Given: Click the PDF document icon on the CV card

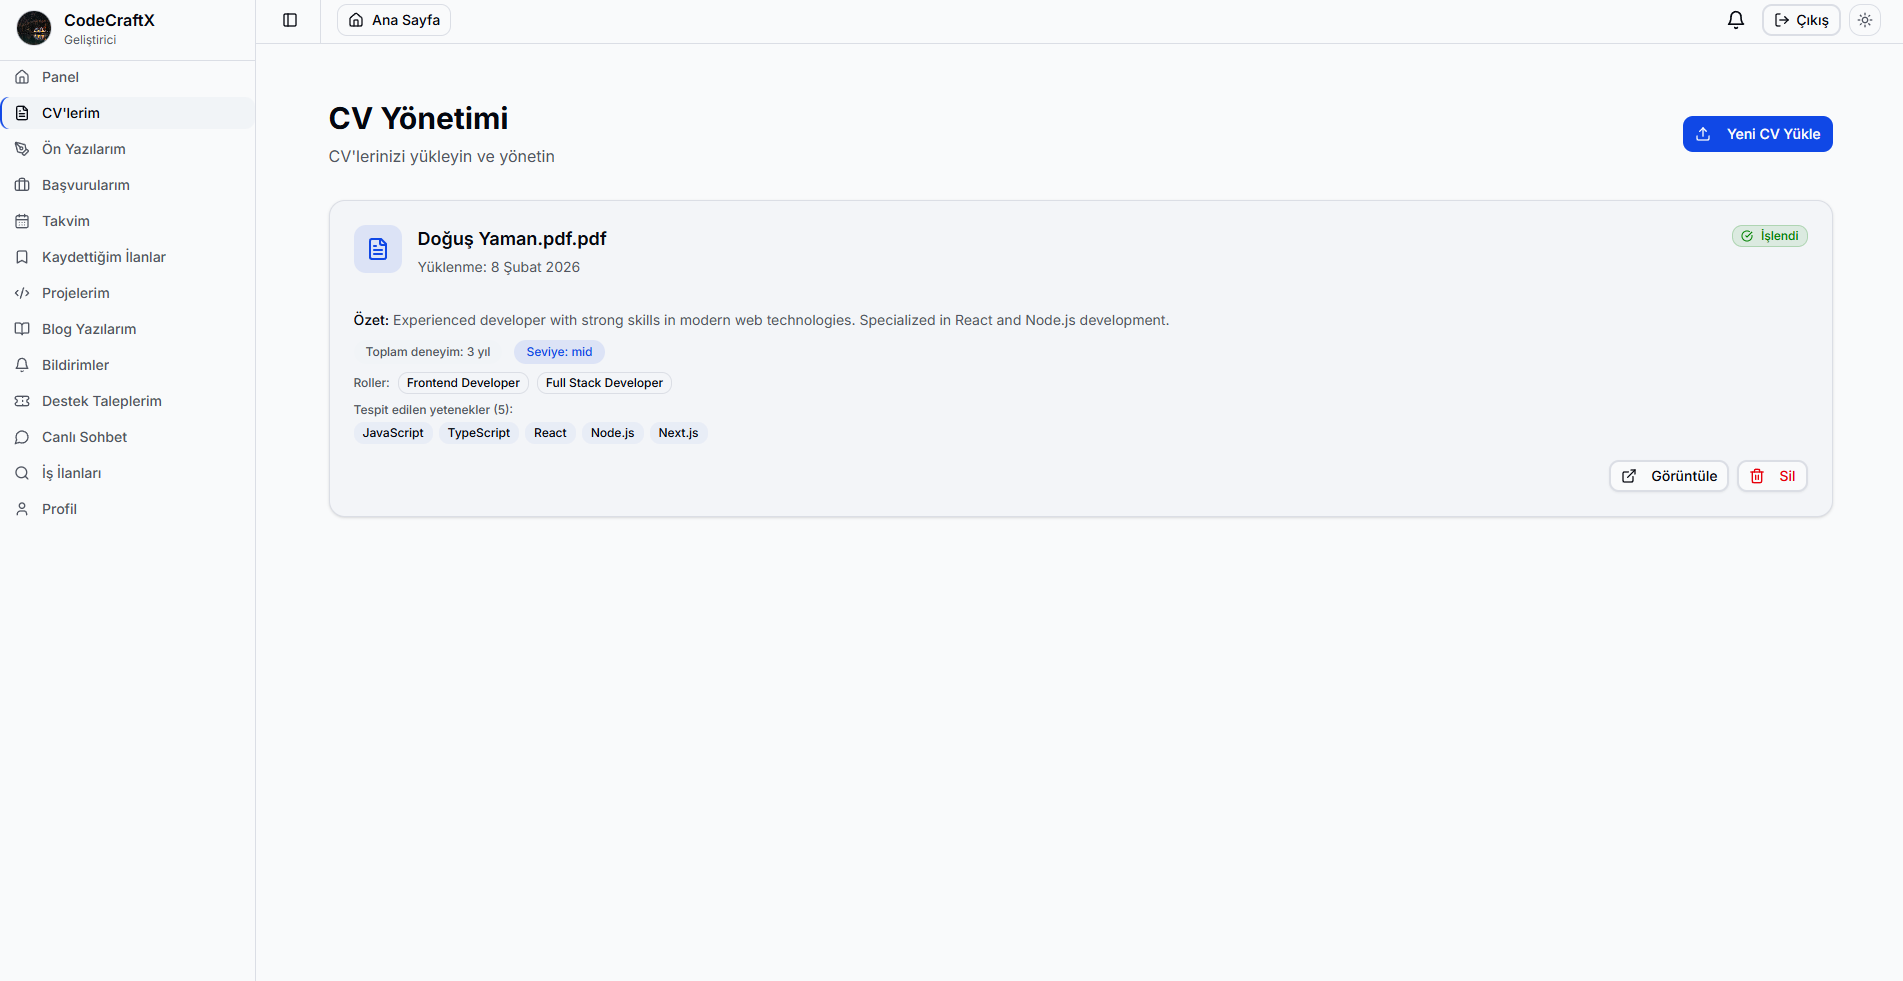Looking at the screenshot, I should point(377,248).
